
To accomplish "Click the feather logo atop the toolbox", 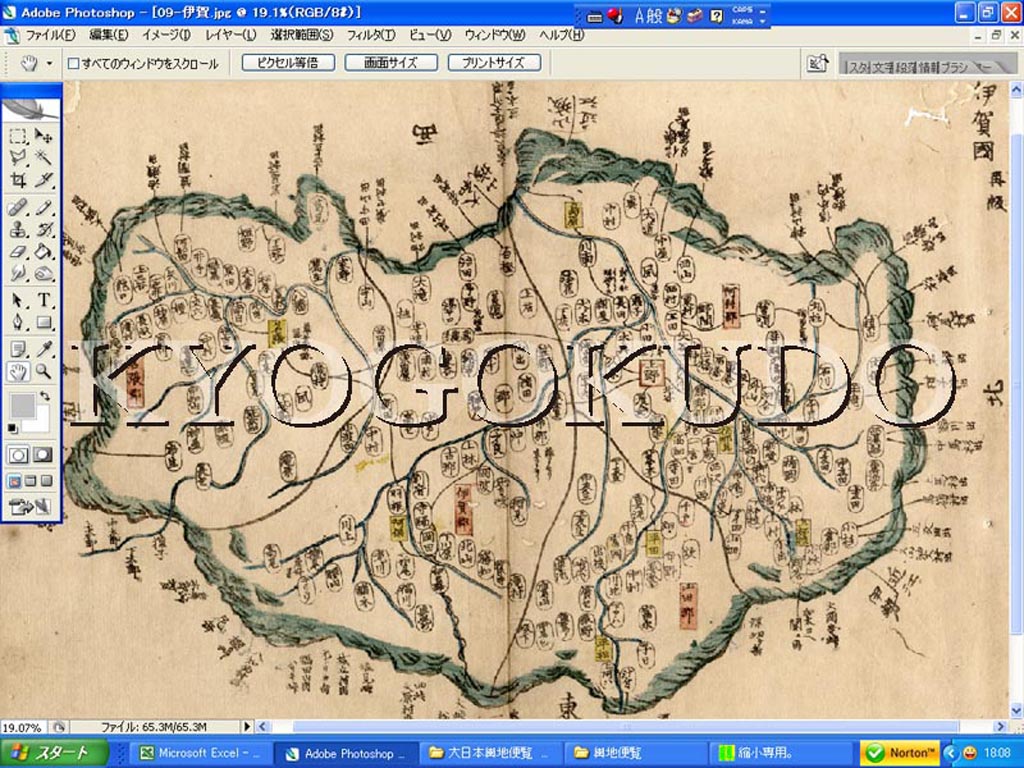I will 31,108.
